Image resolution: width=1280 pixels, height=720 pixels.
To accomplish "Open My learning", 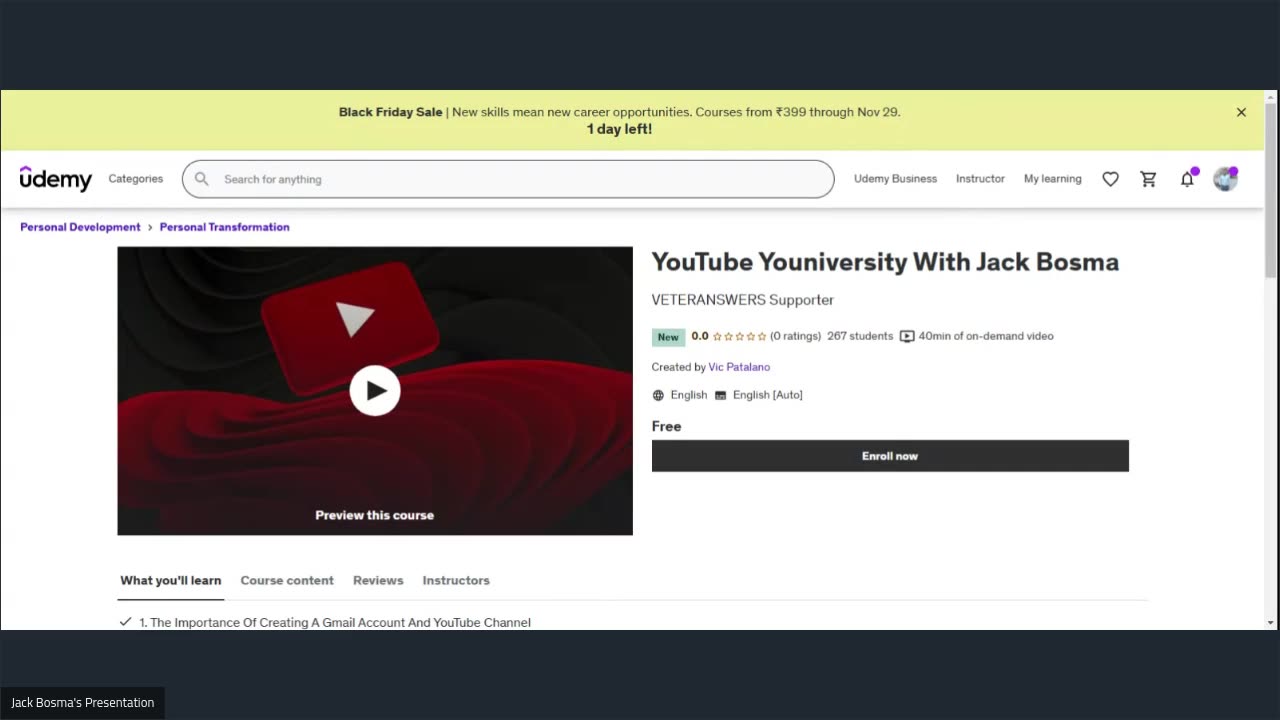I will tap(1052, 179).
